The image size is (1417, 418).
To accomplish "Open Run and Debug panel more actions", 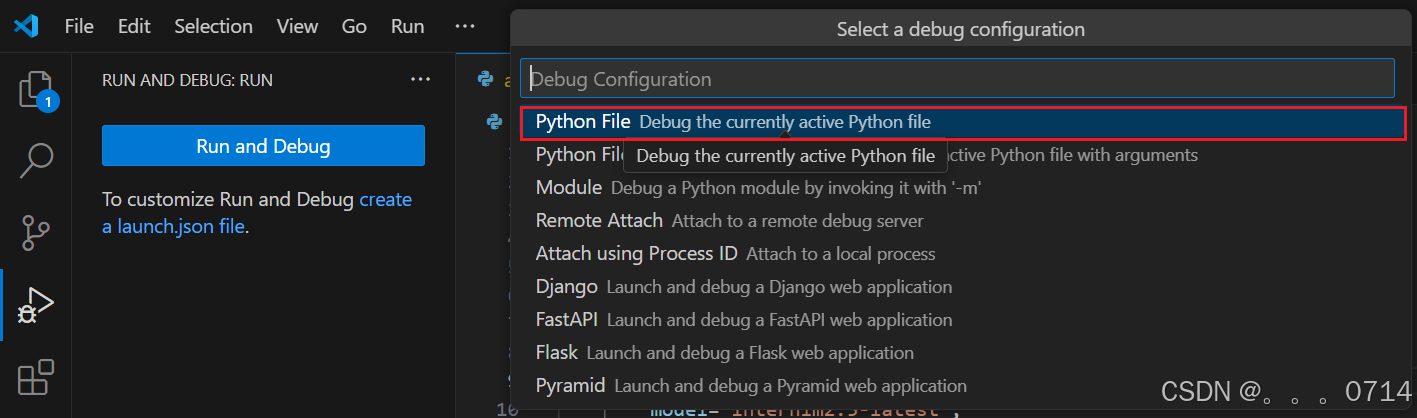I will [x=420, y=80].
